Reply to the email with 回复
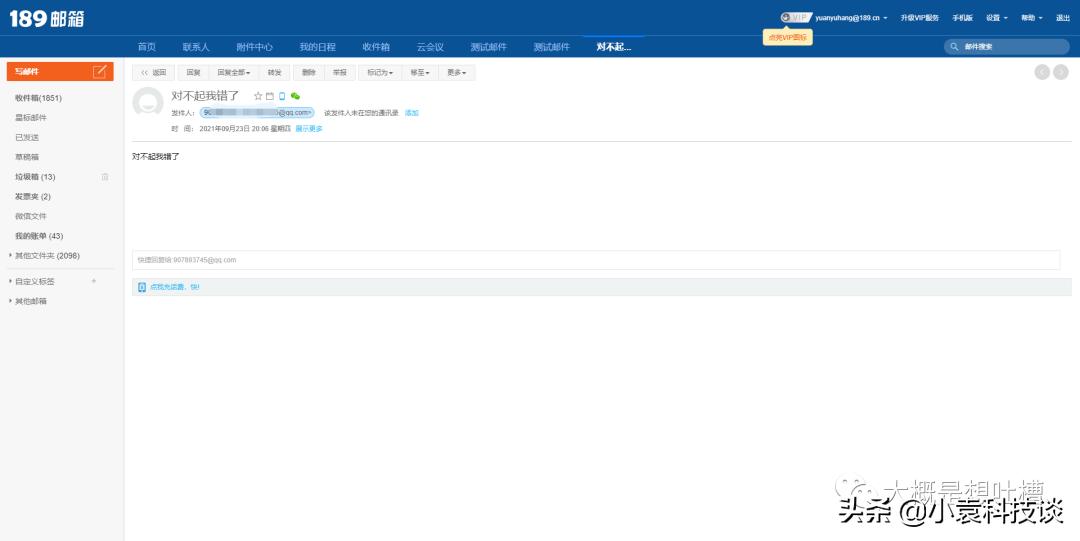This screenshot has height=541, width=1080. (x=194, y=72)
